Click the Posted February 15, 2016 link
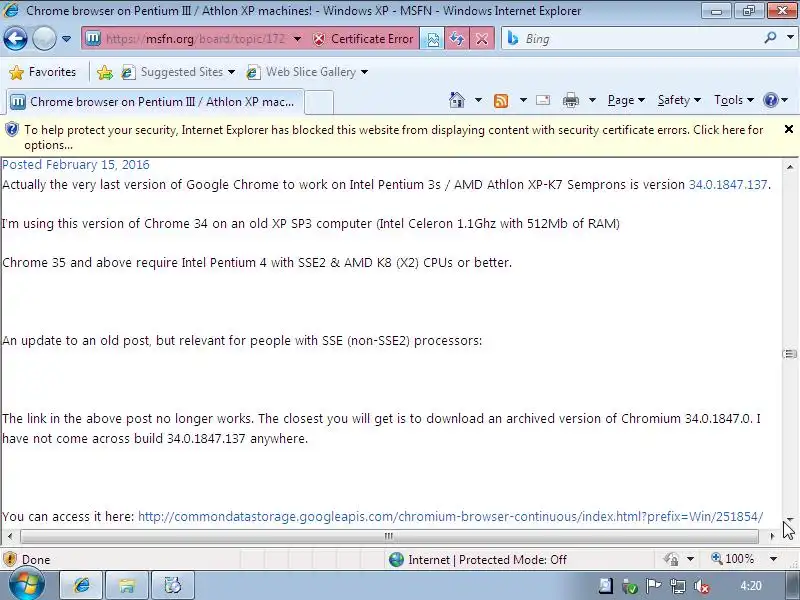The width and height of the screenshot is (800, 600). (76, 165)
